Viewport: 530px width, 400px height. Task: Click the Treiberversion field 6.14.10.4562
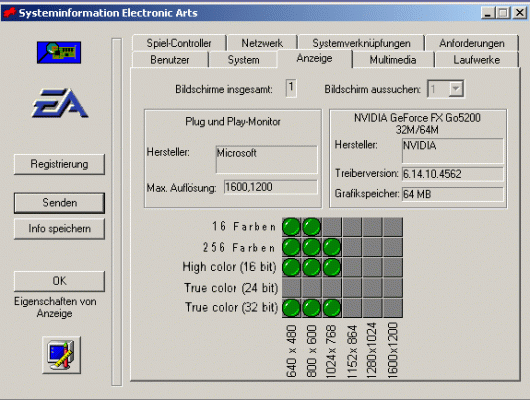pyautogui.click(x=453, y=174)
